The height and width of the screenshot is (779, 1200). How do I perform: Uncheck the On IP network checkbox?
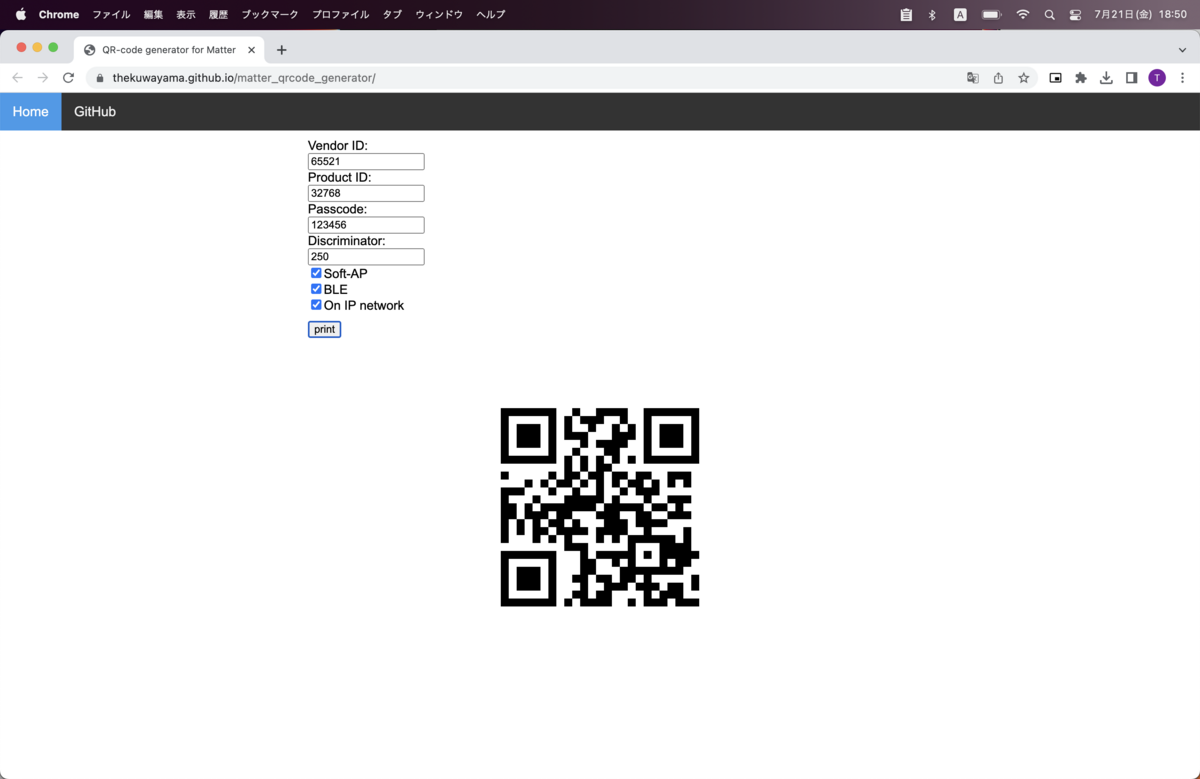[316, 305]
